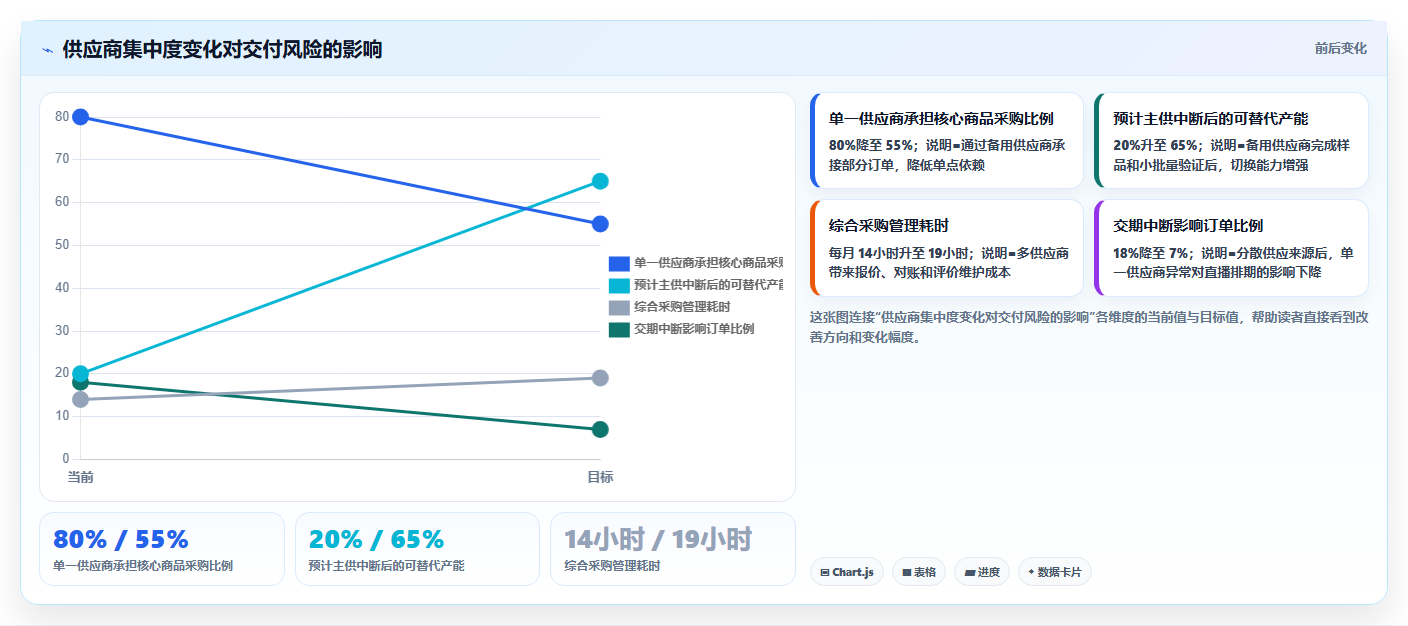The height and width of the screenshot is (626, 1408).
Task: Click the 进度 tag
Action: pyautogui.click(x=982, y=572)
